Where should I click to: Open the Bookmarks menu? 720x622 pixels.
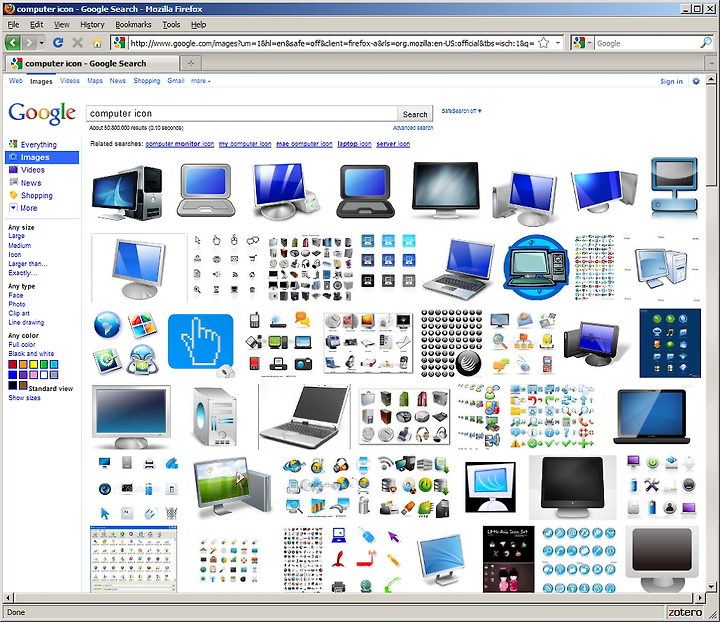[x=133, y=25]
